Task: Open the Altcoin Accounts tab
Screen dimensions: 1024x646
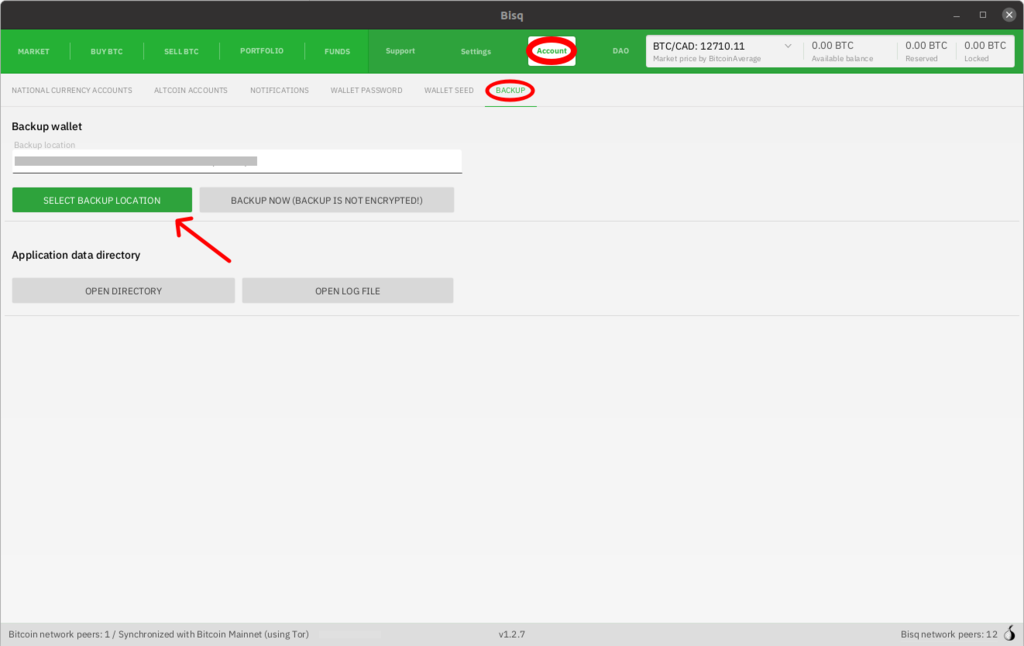Action: (x=191, y=90)
